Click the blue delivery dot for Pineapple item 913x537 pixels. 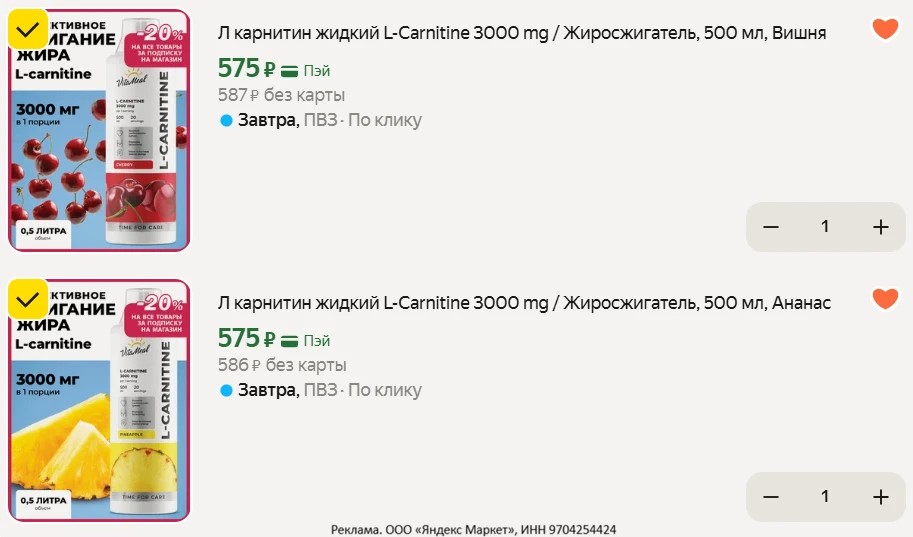coord(226,391)
